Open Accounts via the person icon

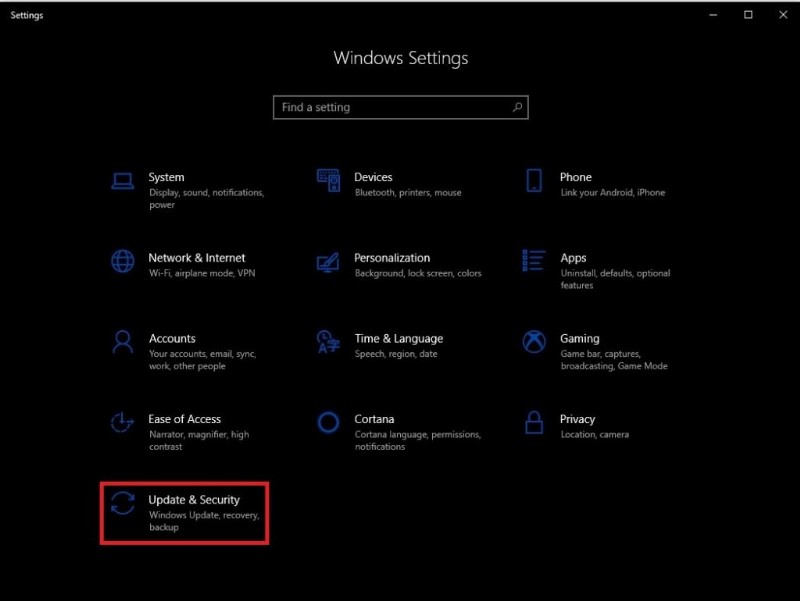pos(122,343)
